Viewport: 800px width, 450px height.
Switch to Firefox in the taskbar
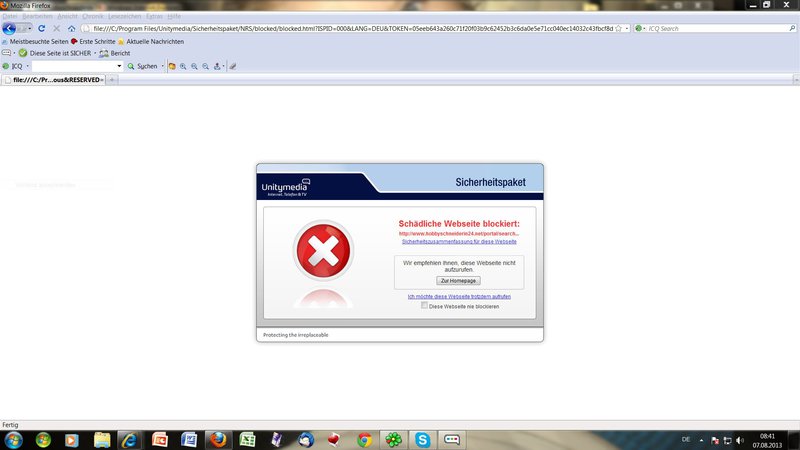(218, 440)
